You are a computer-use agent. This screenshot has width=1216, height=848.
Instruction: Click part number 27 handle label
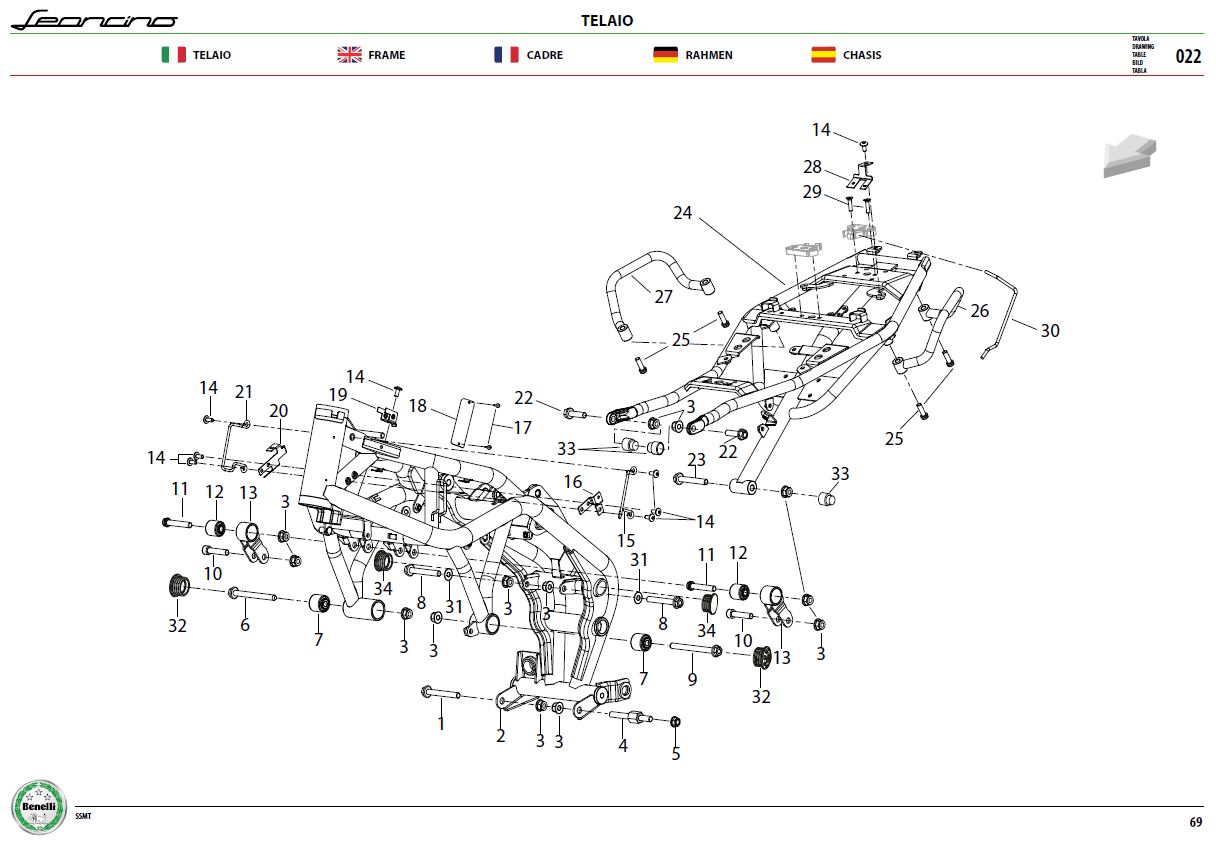663,296
